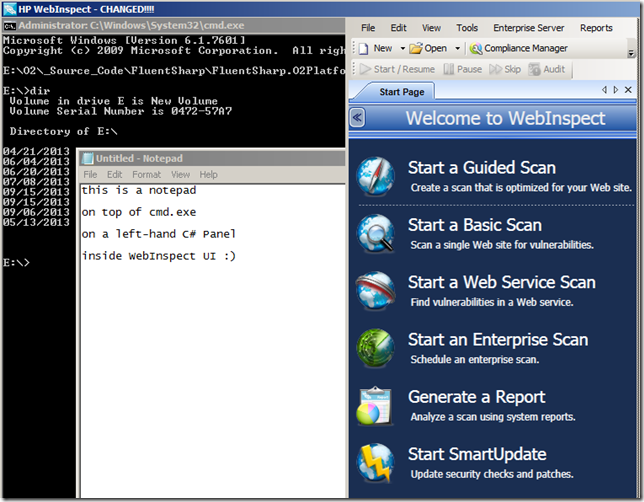Open the Format menu in Notepad
644x502 pixels.
click(146, 174)
